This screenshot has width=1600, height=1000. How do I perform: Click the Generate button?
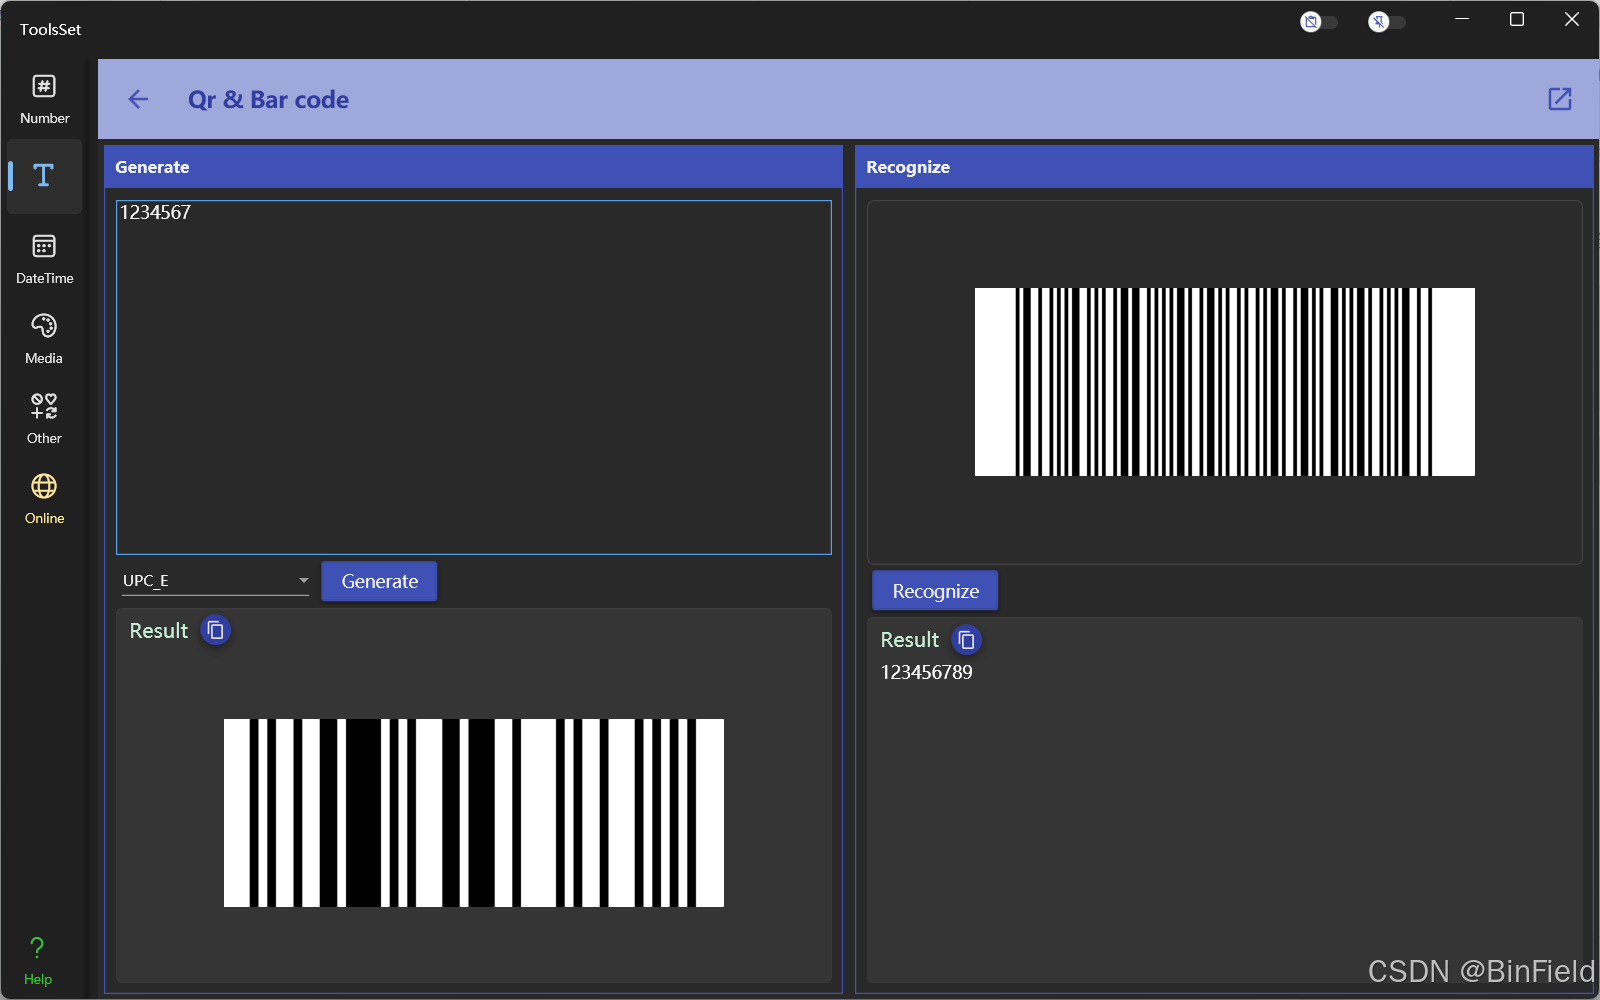(379, 581)
